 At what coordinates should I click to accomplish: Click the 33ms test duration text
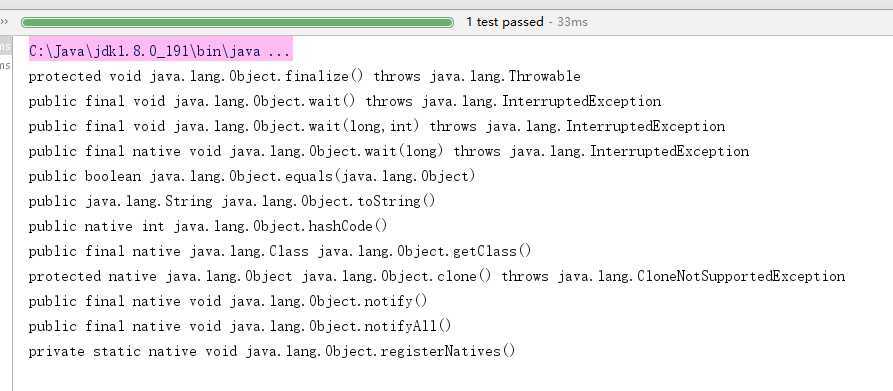click(x=572, y=22)
